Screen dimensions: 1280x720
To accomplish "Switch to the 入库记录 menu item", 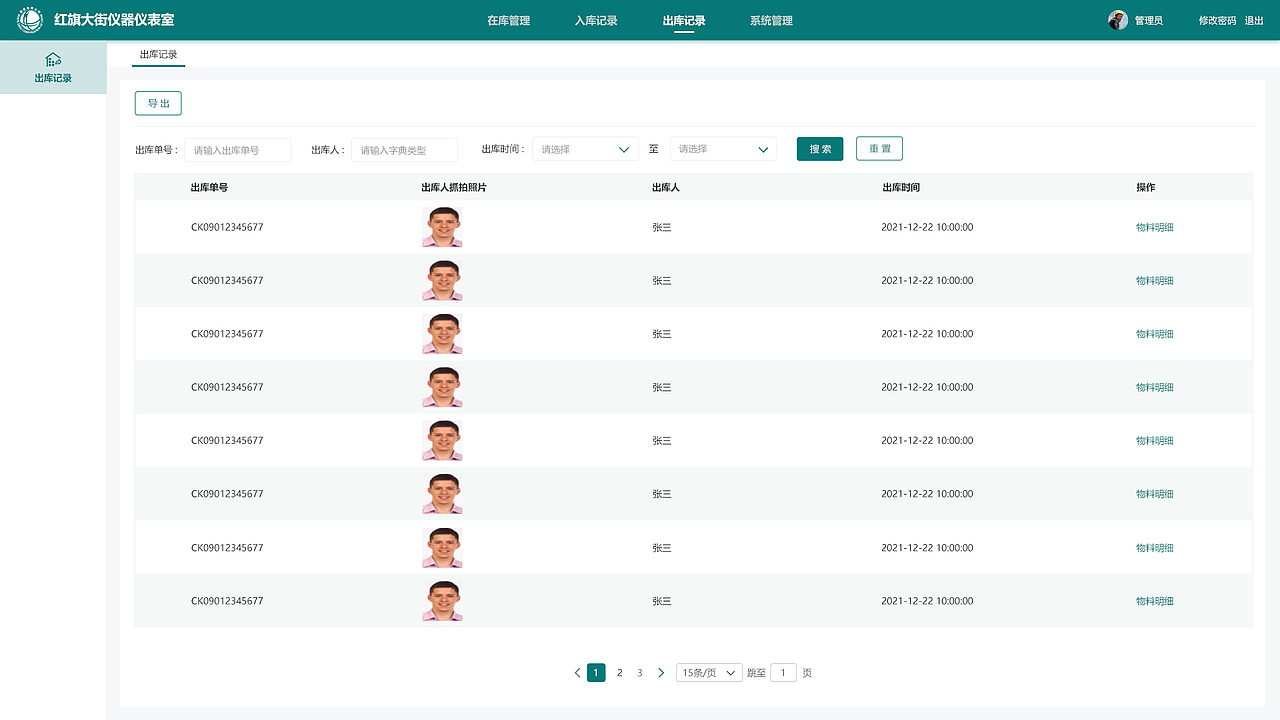I will [596, 20].
